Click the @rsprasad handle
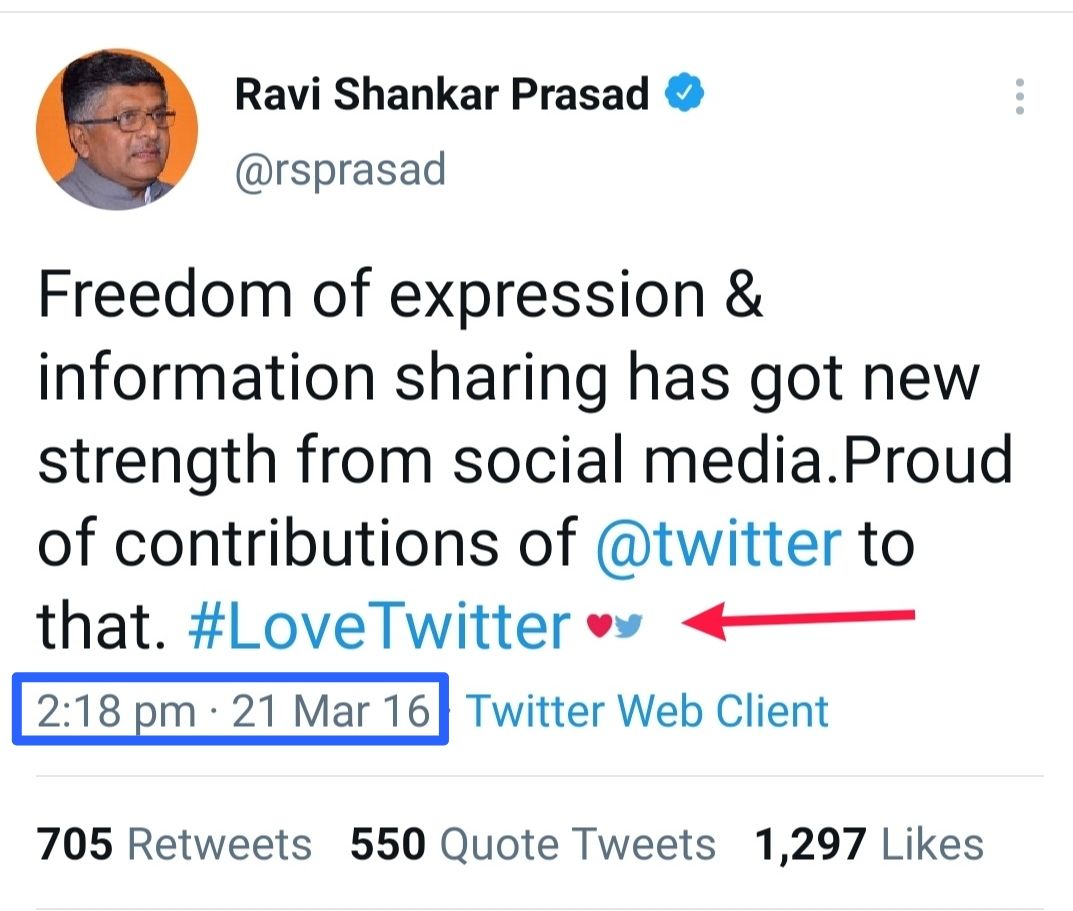Viewport: 1073px width, 911px height. pyautogui.click(x=340, y=170)
